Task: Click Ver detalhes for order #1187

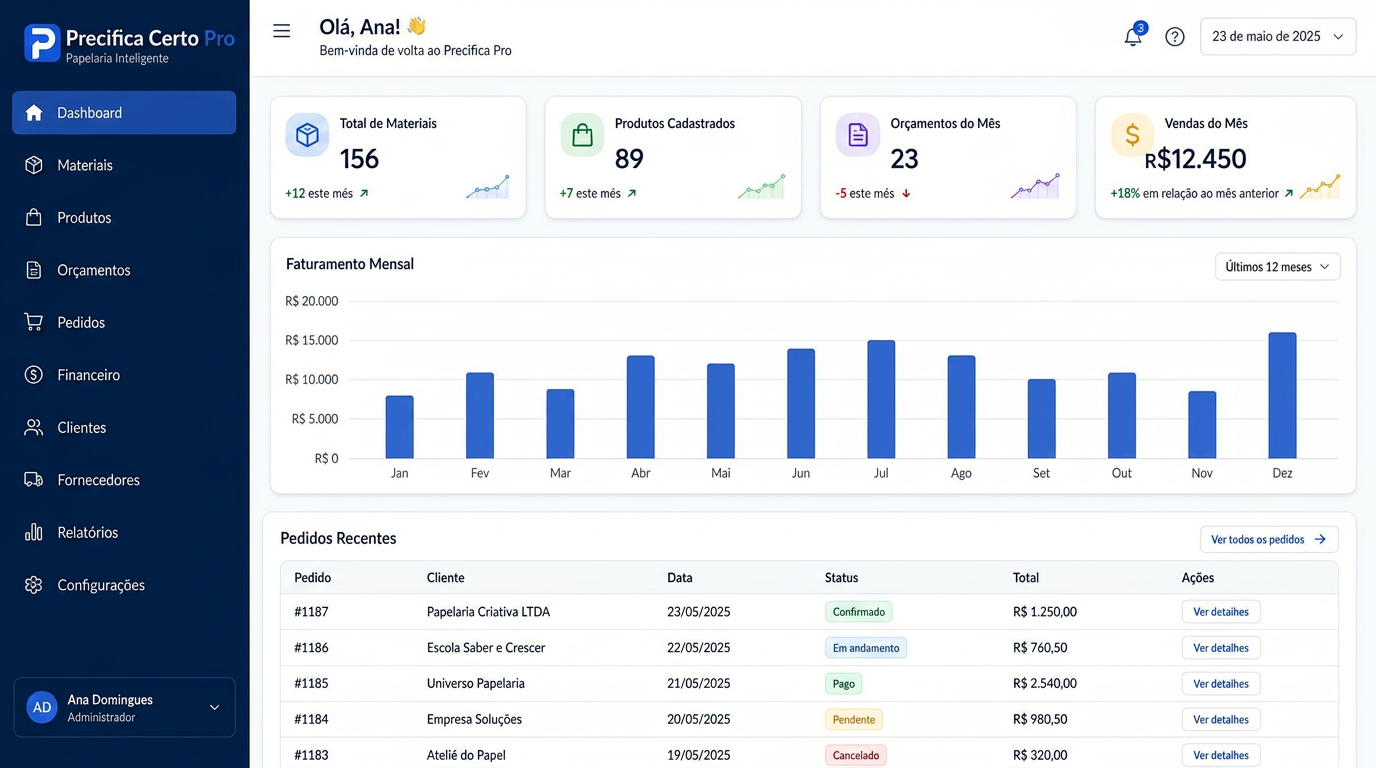Action: [x=1221, y=612]
